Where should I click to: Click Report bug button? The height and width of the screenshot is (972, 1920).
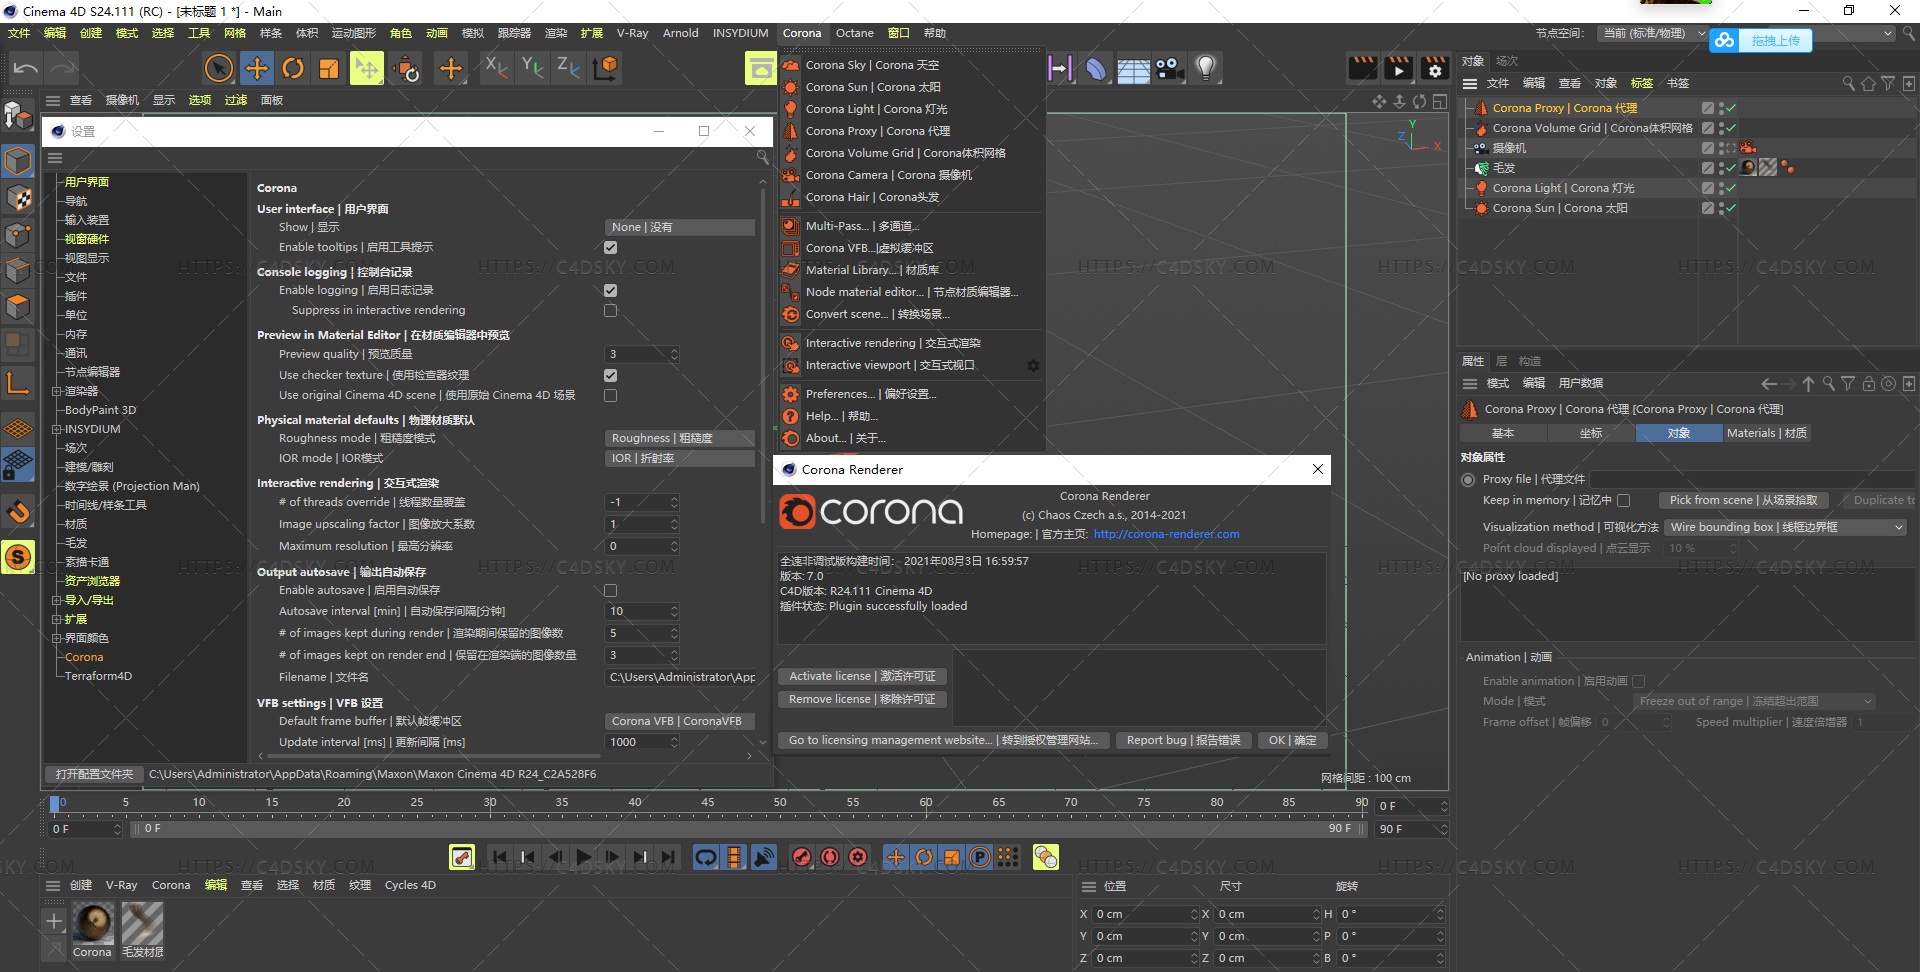[1183, 741]
